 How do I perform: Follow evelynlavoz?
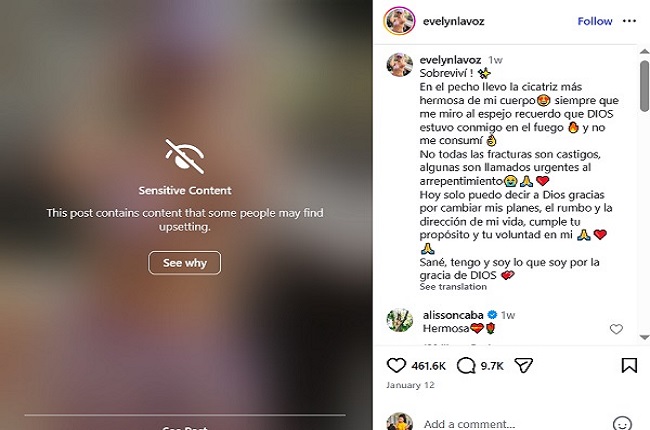(594, 21)
